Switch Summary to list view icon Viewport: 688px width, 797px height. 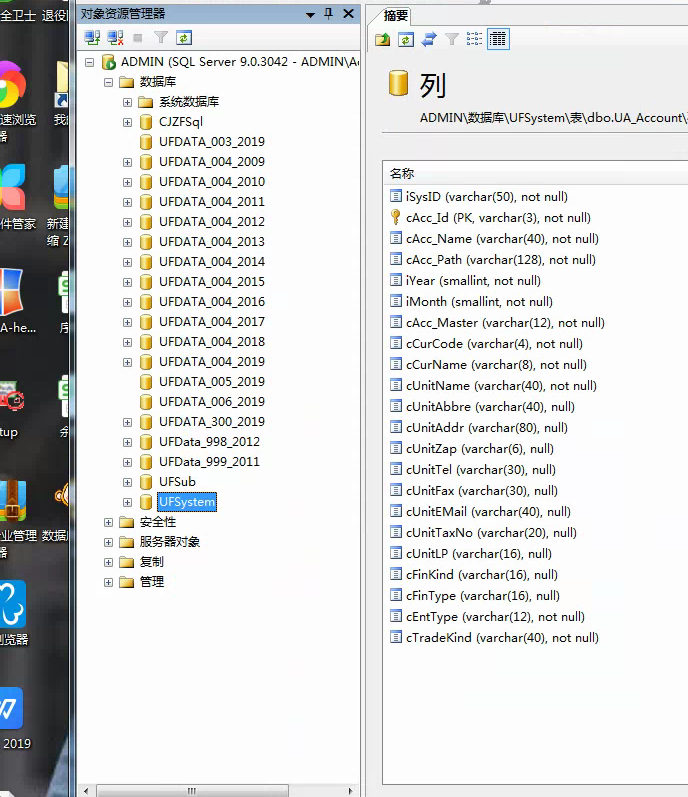coord(475,39)
